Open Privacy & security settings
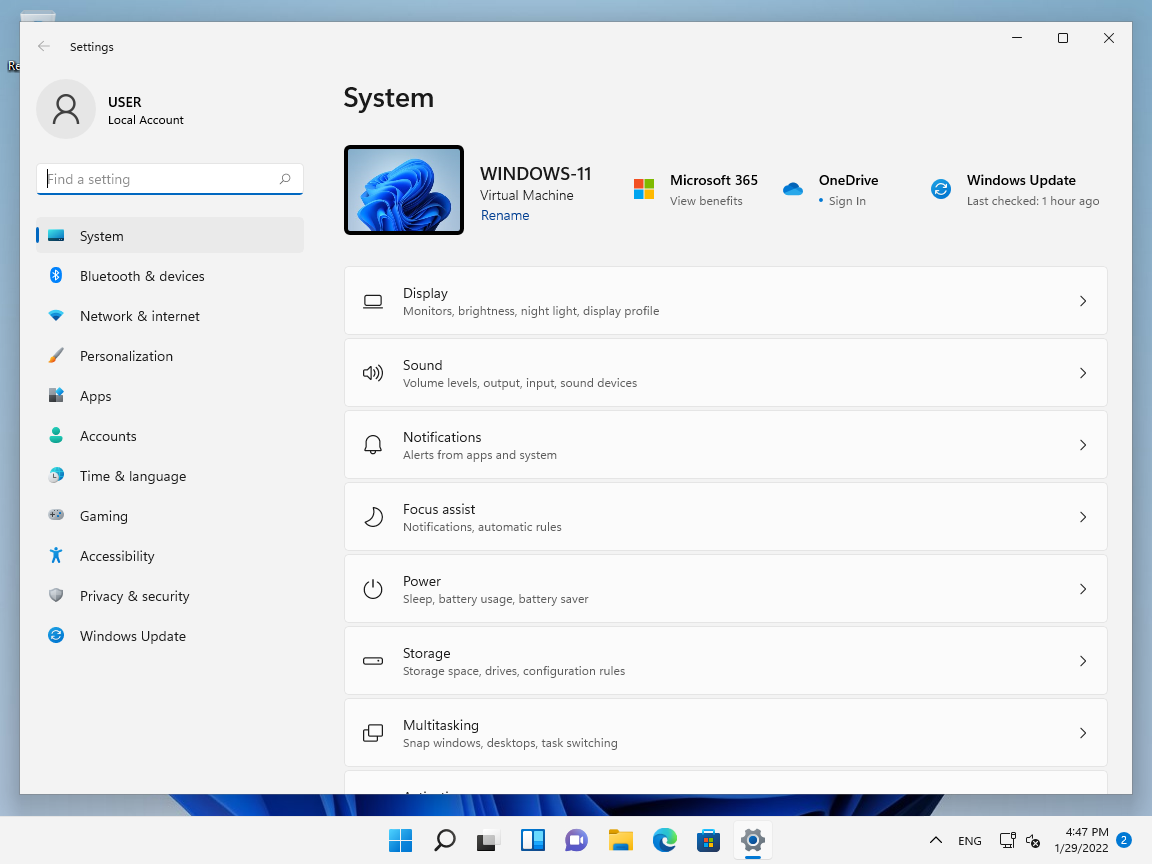 170,597
